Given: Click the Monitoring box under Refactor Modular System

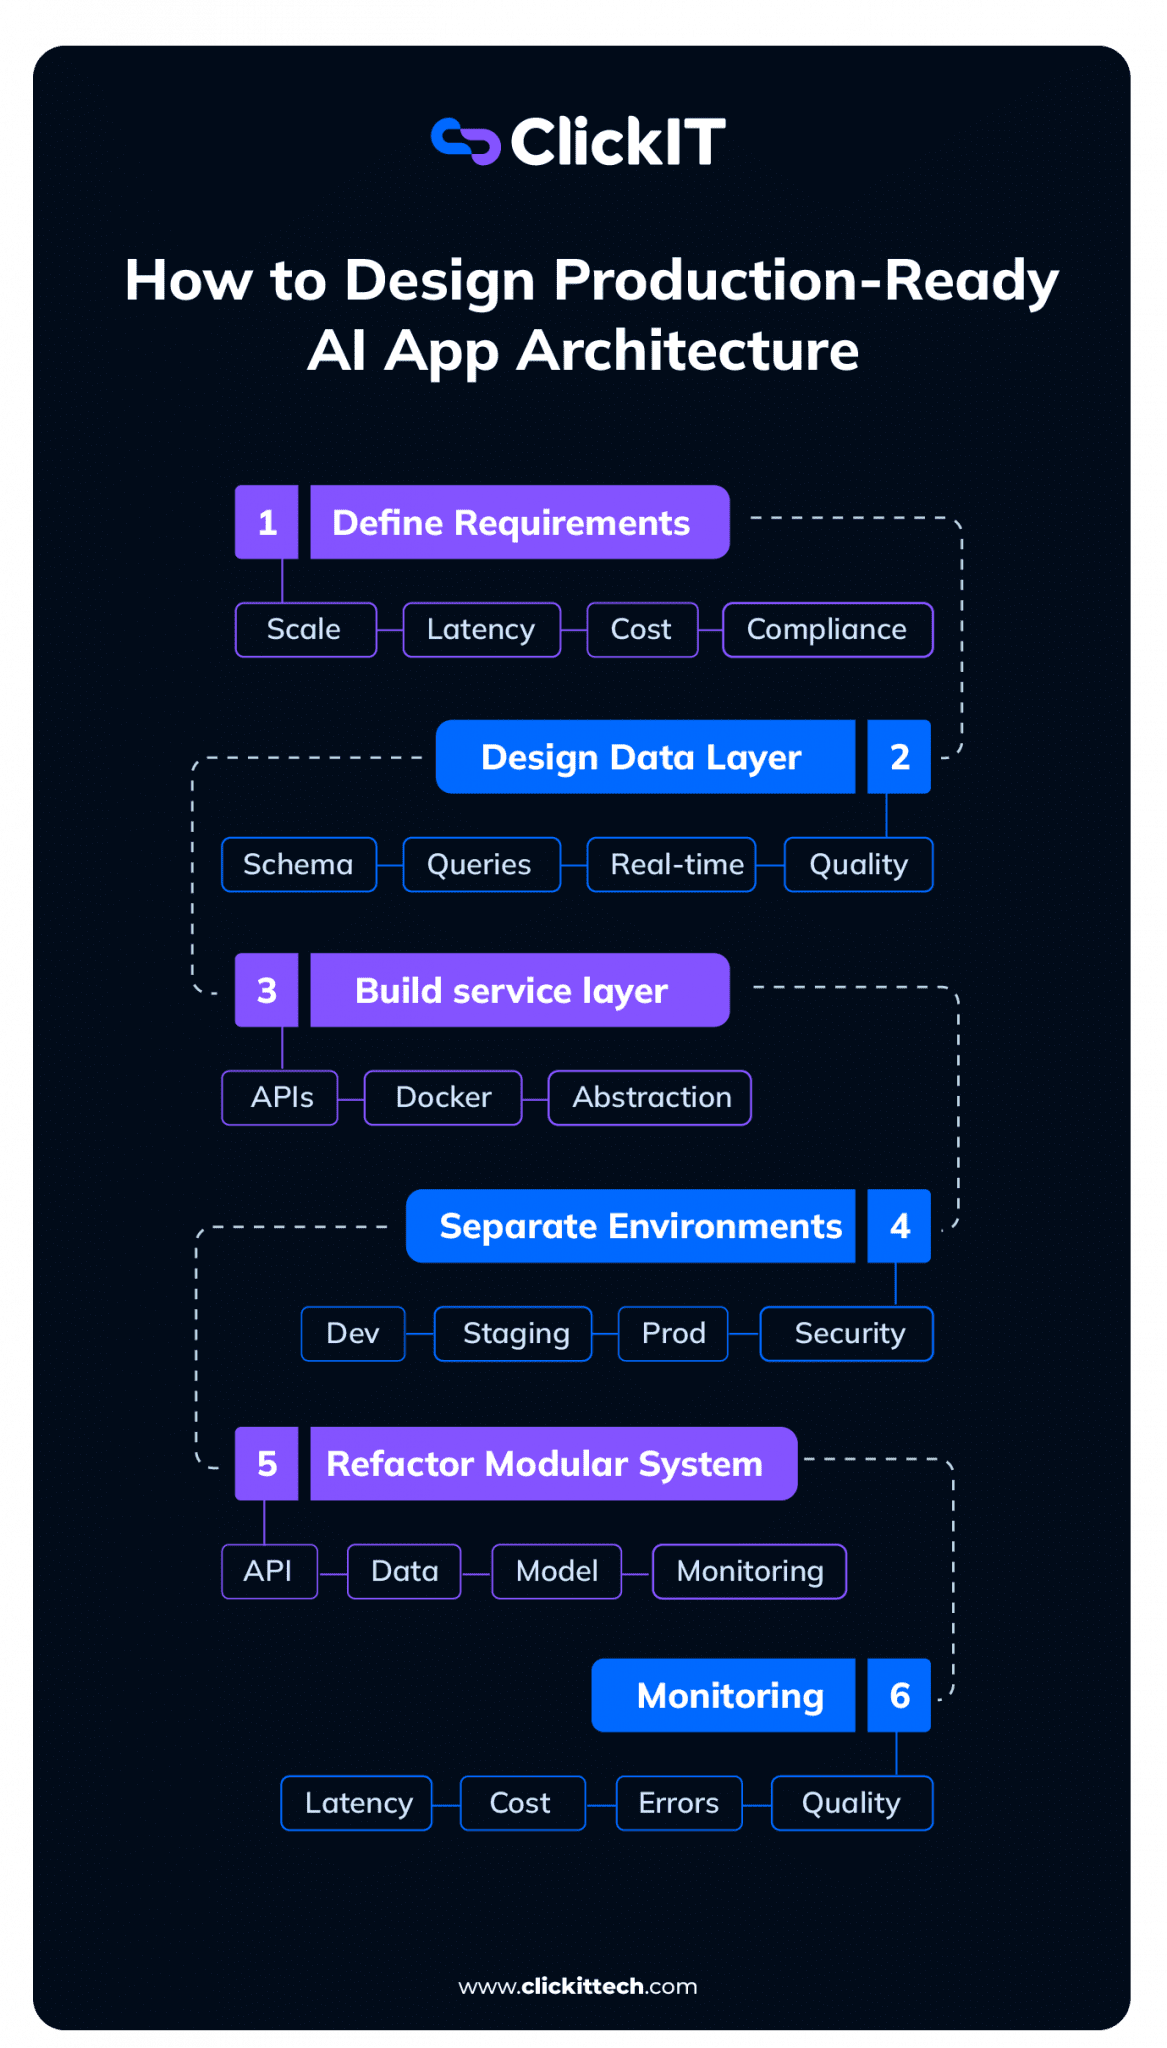Looking at the screenshot, I should pyautogui.click(x=749, y=1572).
